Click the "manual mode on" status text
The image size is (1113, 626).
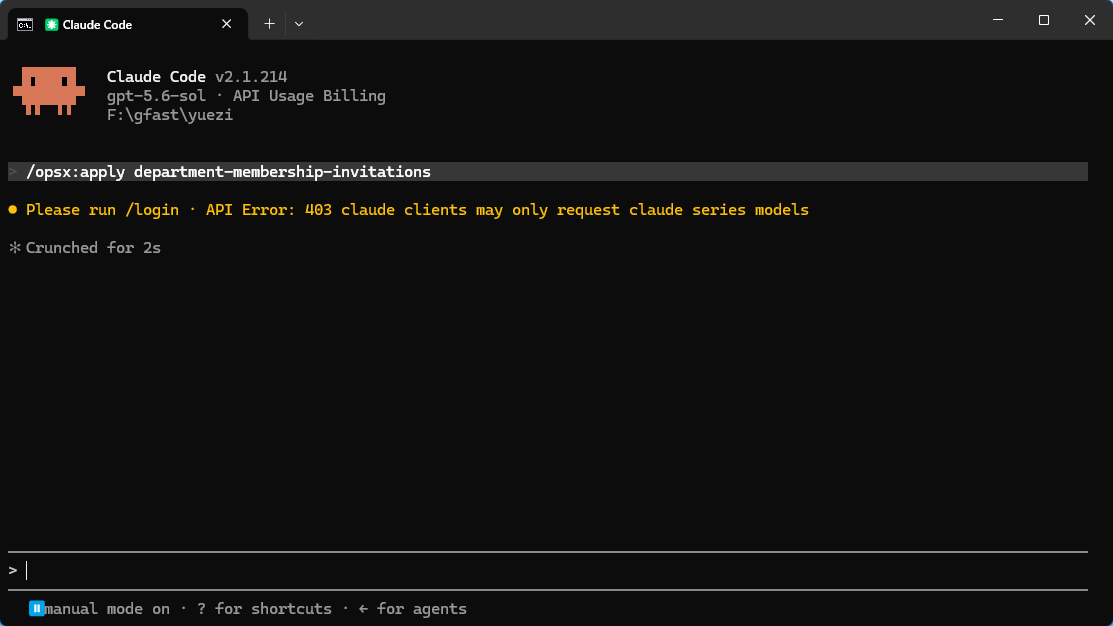[107, 609]
